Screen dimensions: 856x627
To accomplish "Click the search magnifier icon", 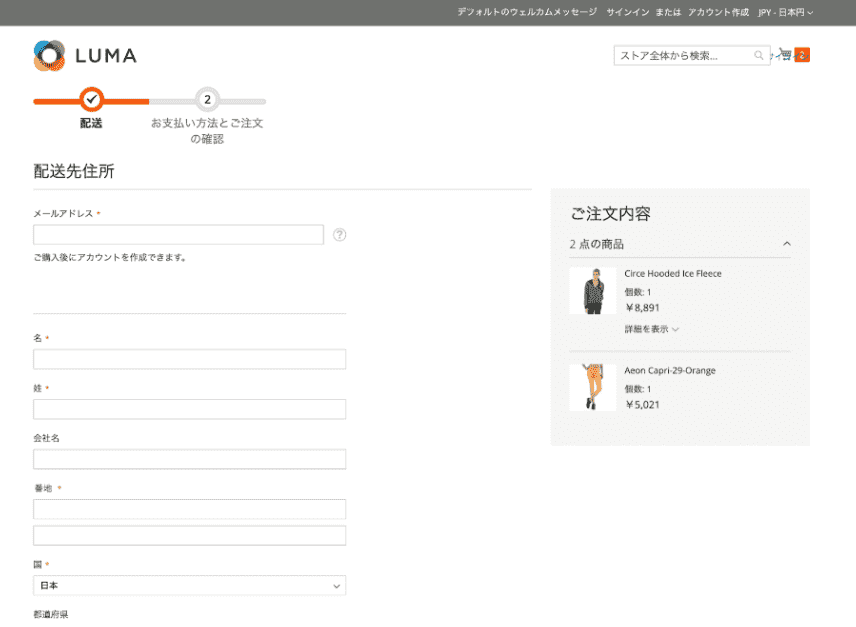I will point(759,54).
